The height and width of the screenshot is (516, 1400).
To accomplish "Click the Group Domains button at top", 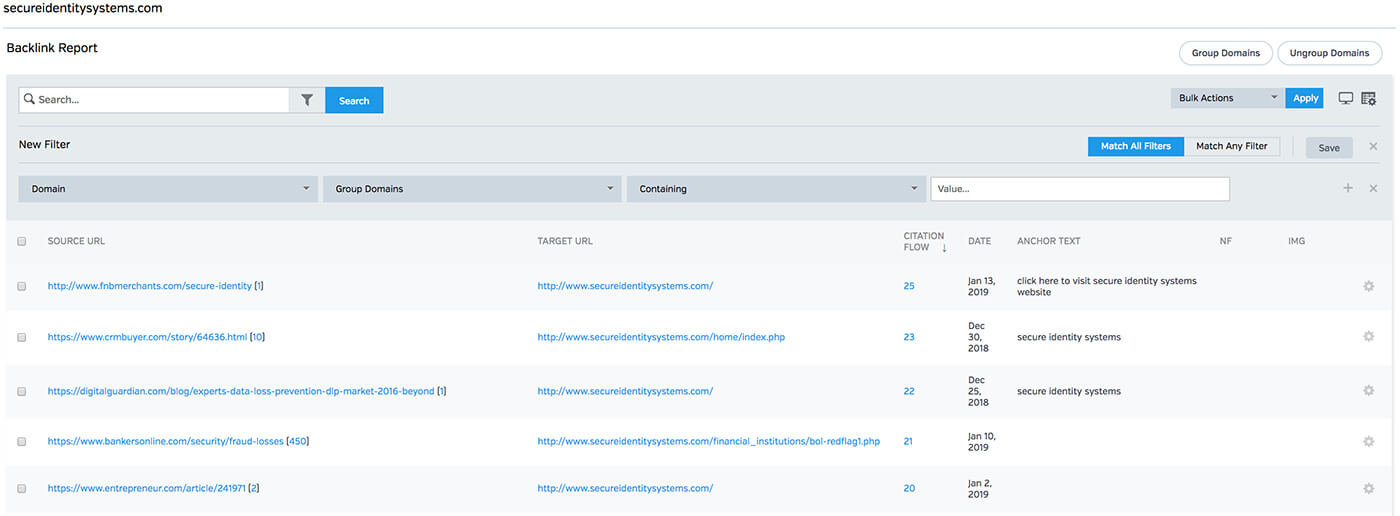I will (1226, 53).
